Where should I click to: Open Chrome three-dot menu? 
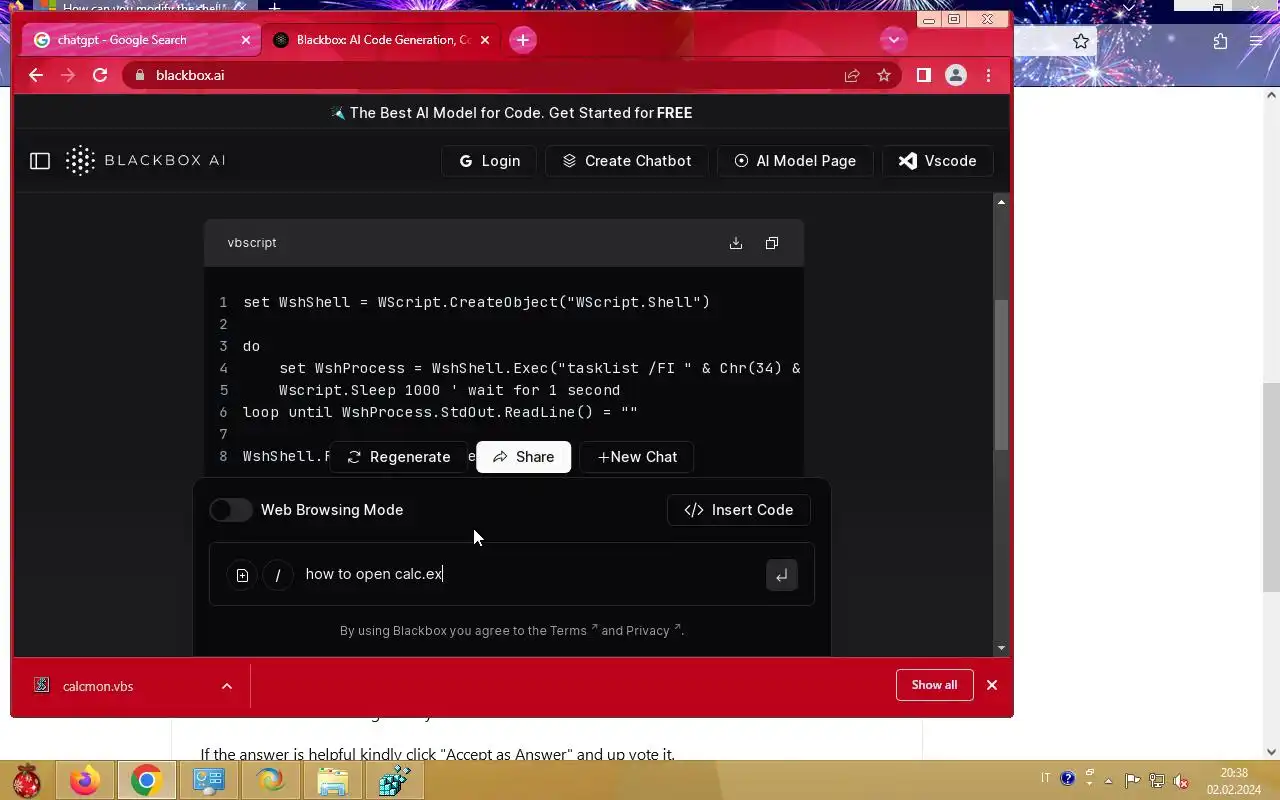pos(988,75)
